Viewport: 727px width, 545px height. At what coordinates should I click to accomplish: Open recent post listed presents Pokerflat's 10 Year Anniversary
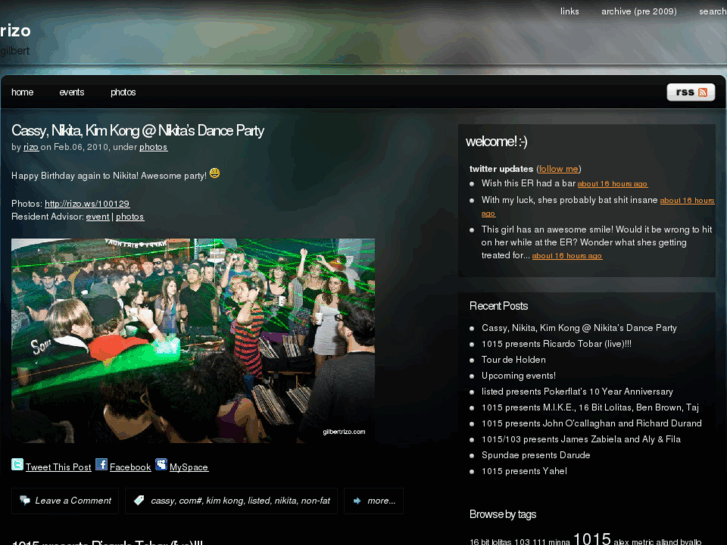(x=577, y=391)
